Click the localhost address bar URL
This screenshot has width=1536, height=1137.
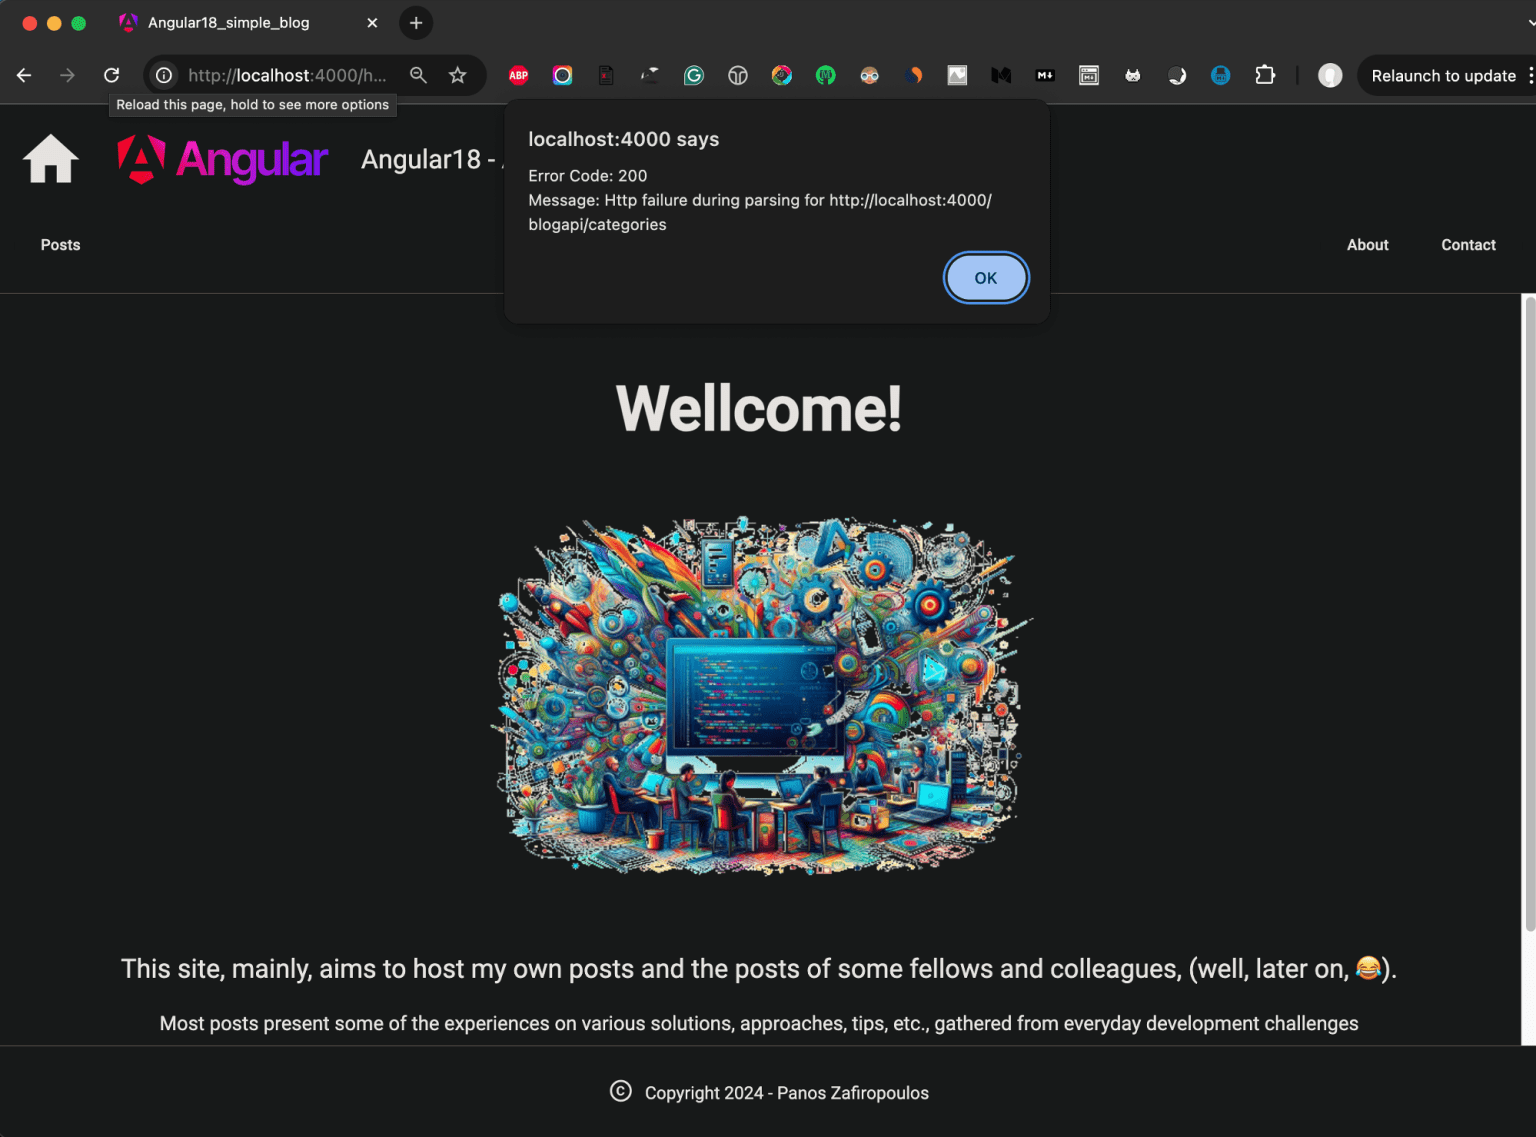tap(287, 75)
